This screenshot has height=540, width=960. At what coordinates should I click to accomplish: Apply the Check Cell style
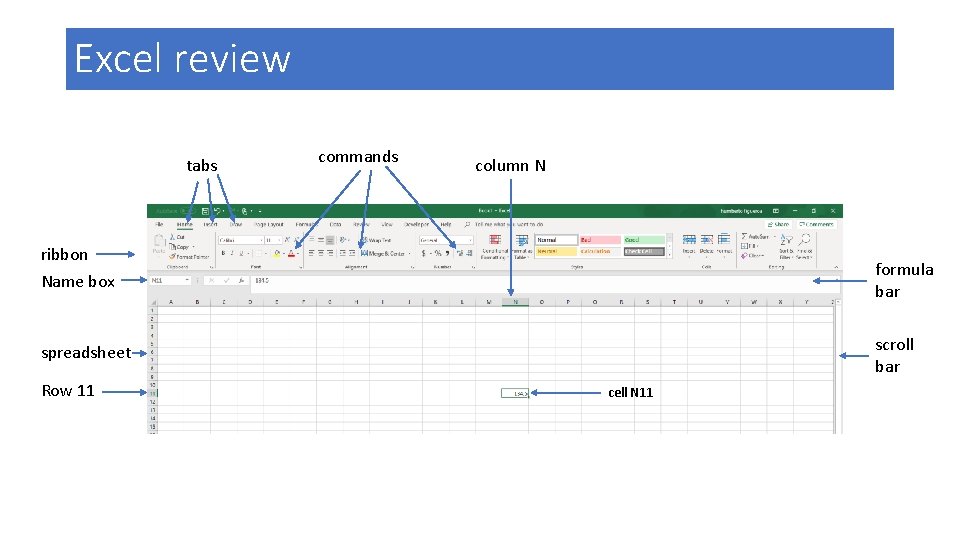pyautogui.click(x=644, y=252)
